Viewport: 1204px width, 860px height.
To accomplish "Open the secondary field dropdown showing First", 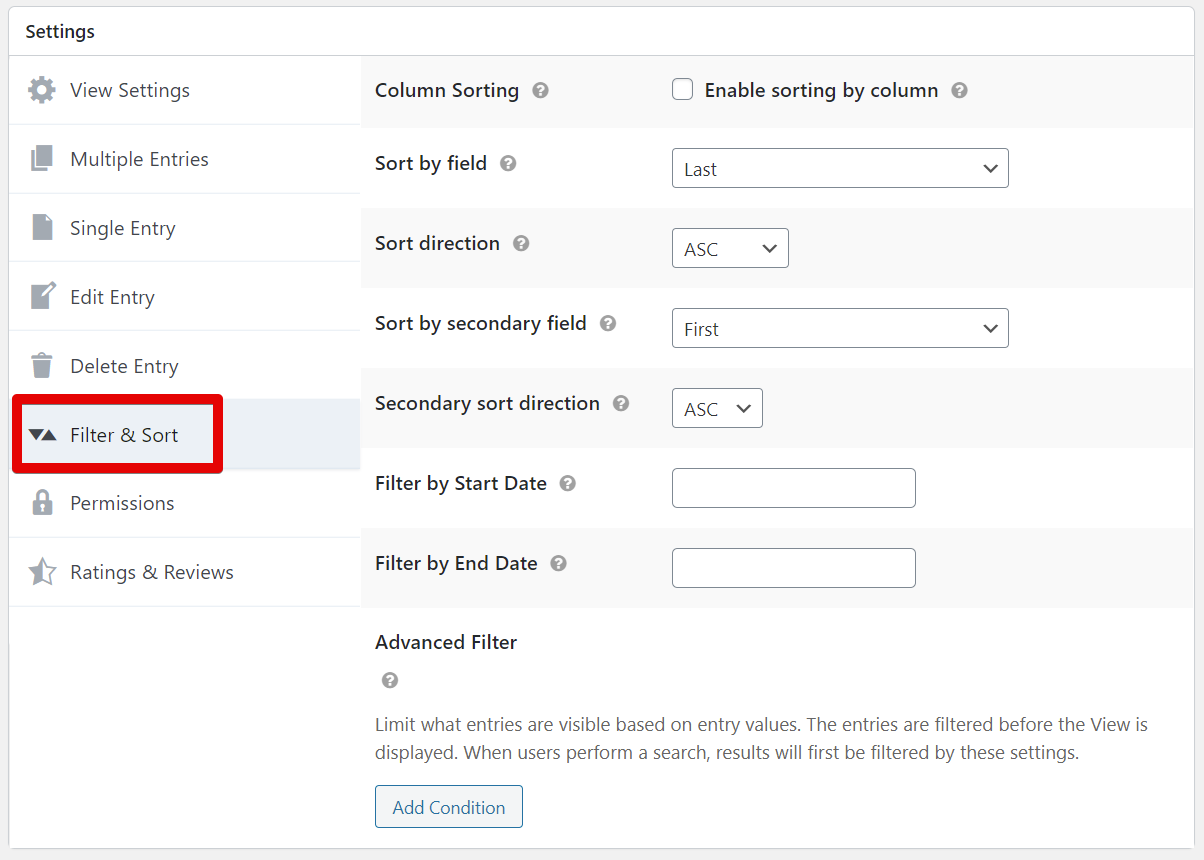I will 840,328.
